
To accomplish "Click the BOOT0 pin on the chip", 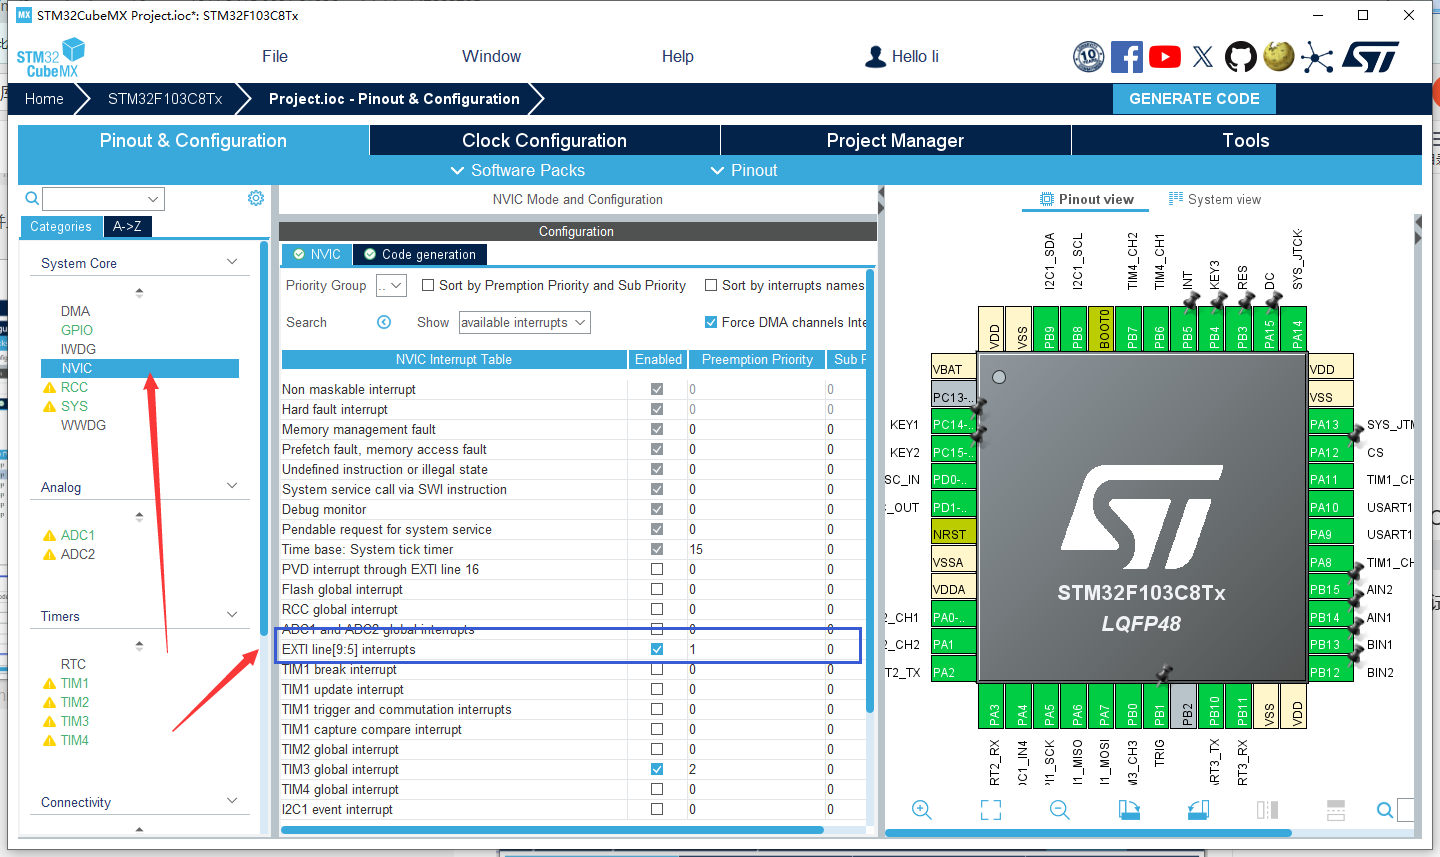I will [x=1101, y=329].
